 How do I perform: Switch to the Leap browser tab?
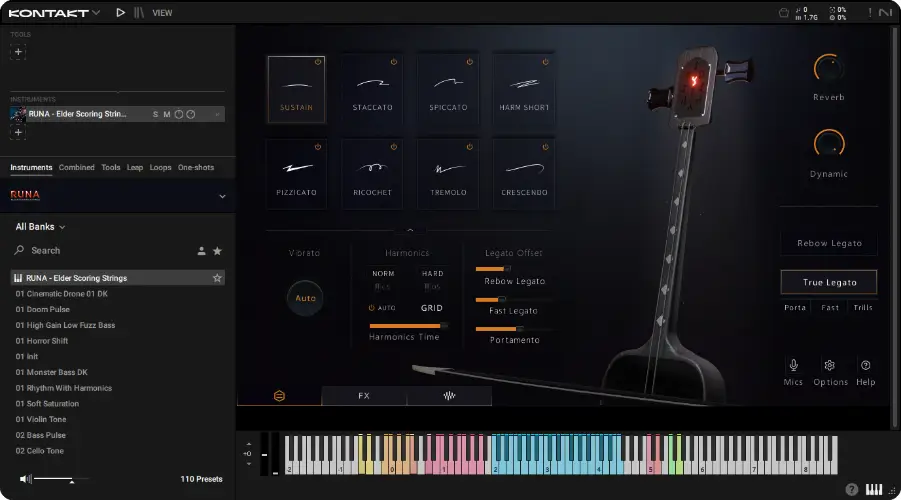(x=135, y=167)
